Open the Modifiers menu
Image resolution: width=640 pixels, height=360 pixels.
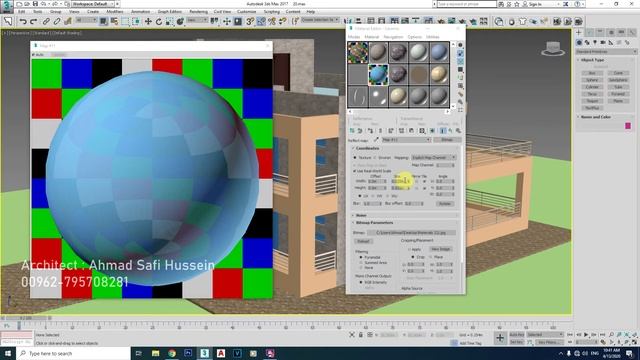click(115, 11)
